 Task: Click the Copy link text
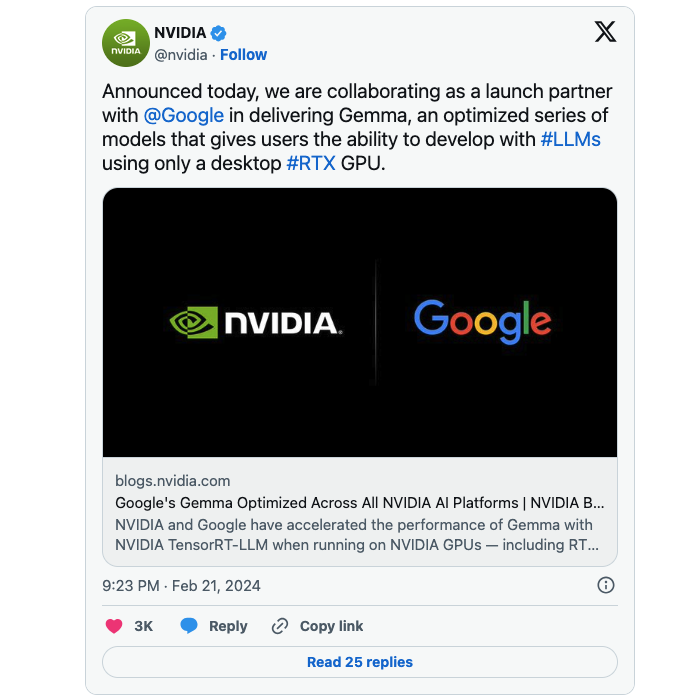[x=331, y=626]
